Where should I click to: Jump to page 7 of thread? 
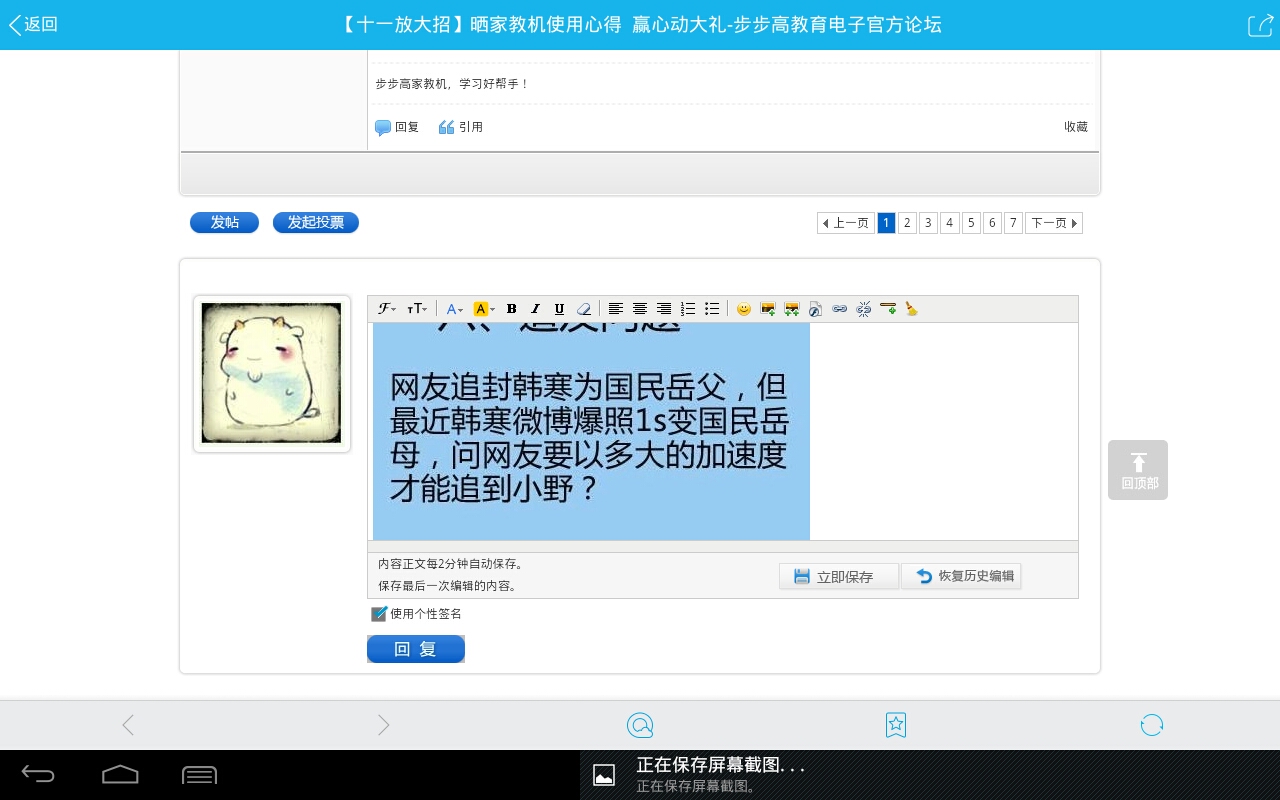coord(1013,223)
